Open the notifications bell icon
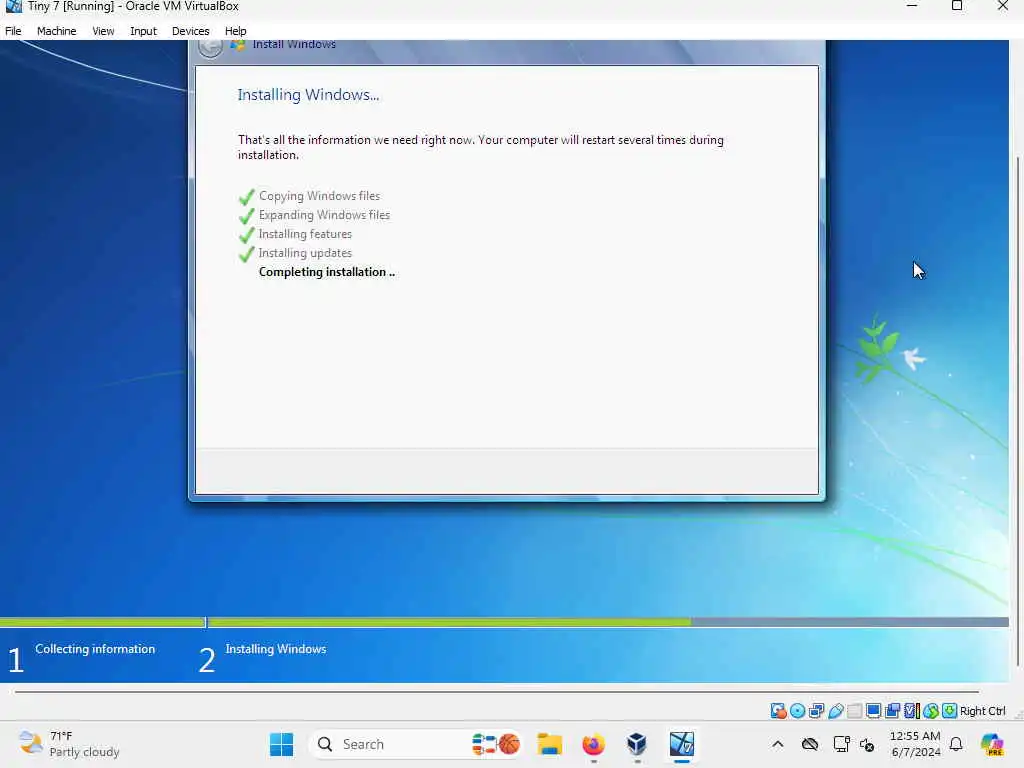The width and height of the screenshot is (1024, 768). coord(956,744)
